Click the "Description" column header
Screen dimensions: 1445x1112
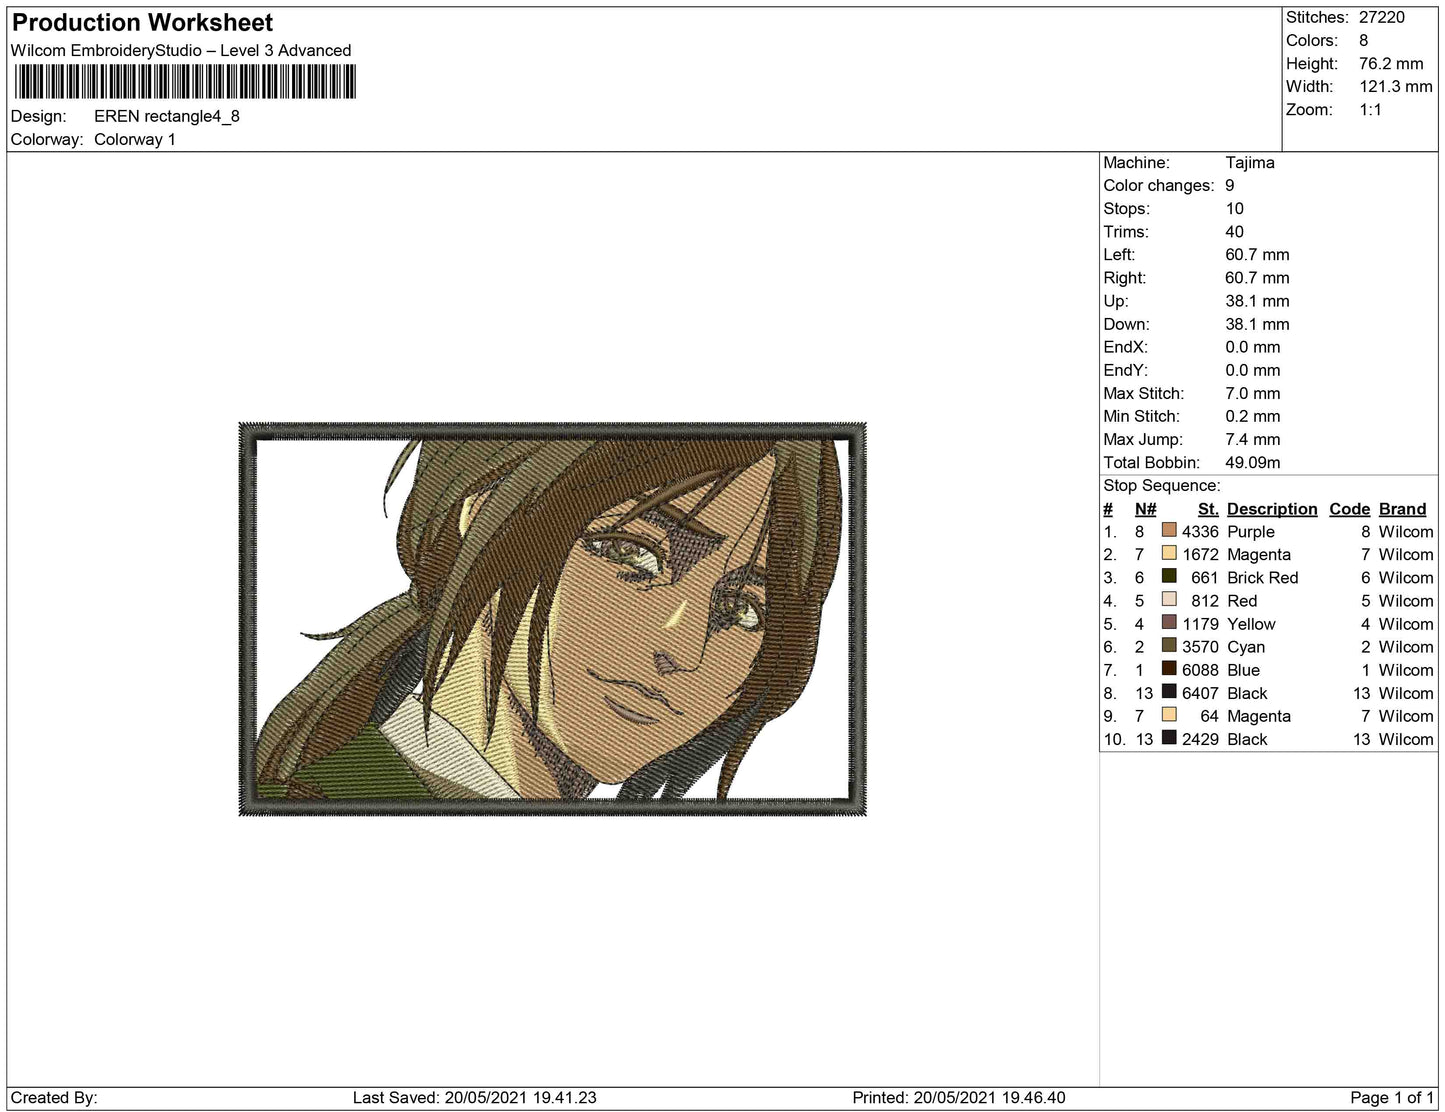click(x=1272, y=509)
